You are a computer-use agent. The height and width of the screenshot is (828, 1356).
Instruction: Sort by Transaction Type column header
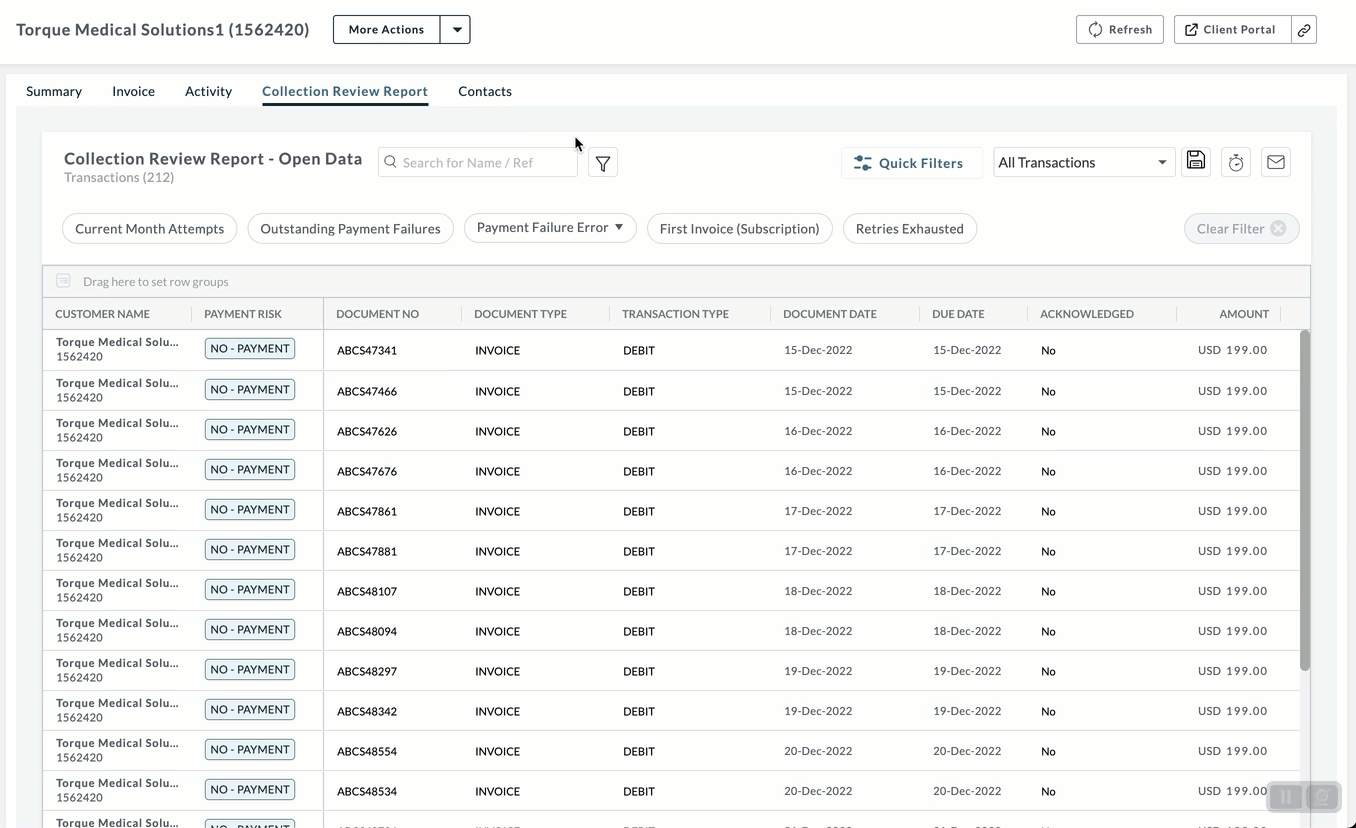(675, 314)
